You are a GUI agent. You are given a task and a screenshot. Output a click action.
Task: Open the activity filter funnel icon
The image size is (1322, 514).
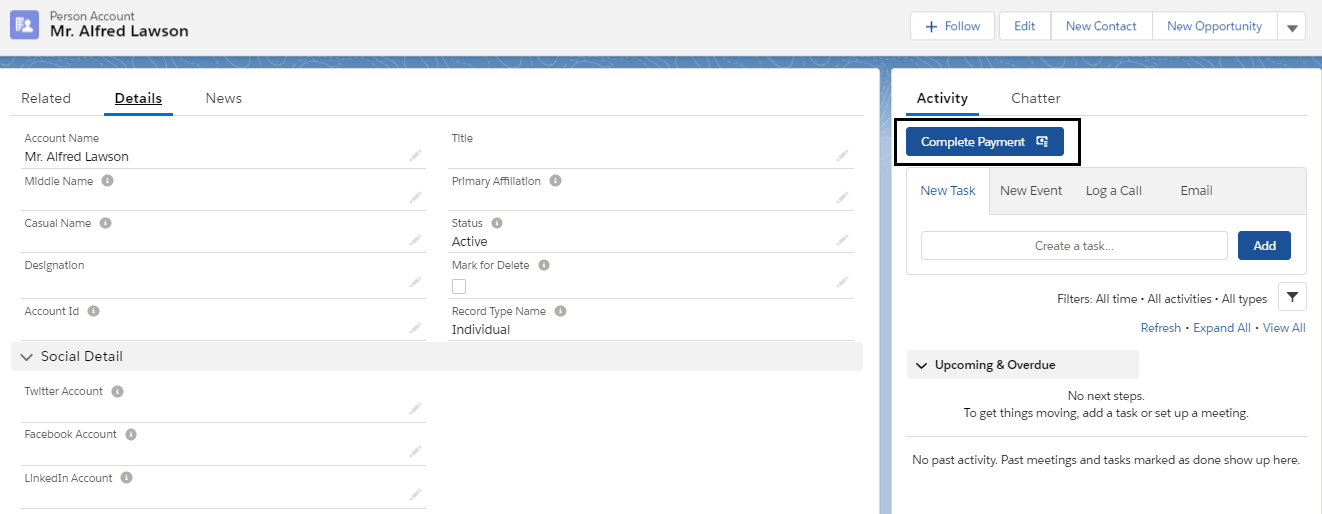point(1292,297)
